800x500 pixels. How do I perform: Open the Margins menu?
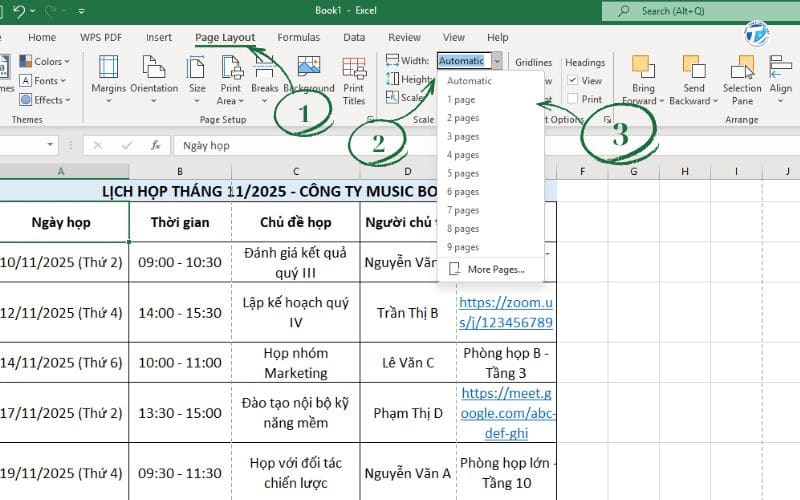coord(108,79)
